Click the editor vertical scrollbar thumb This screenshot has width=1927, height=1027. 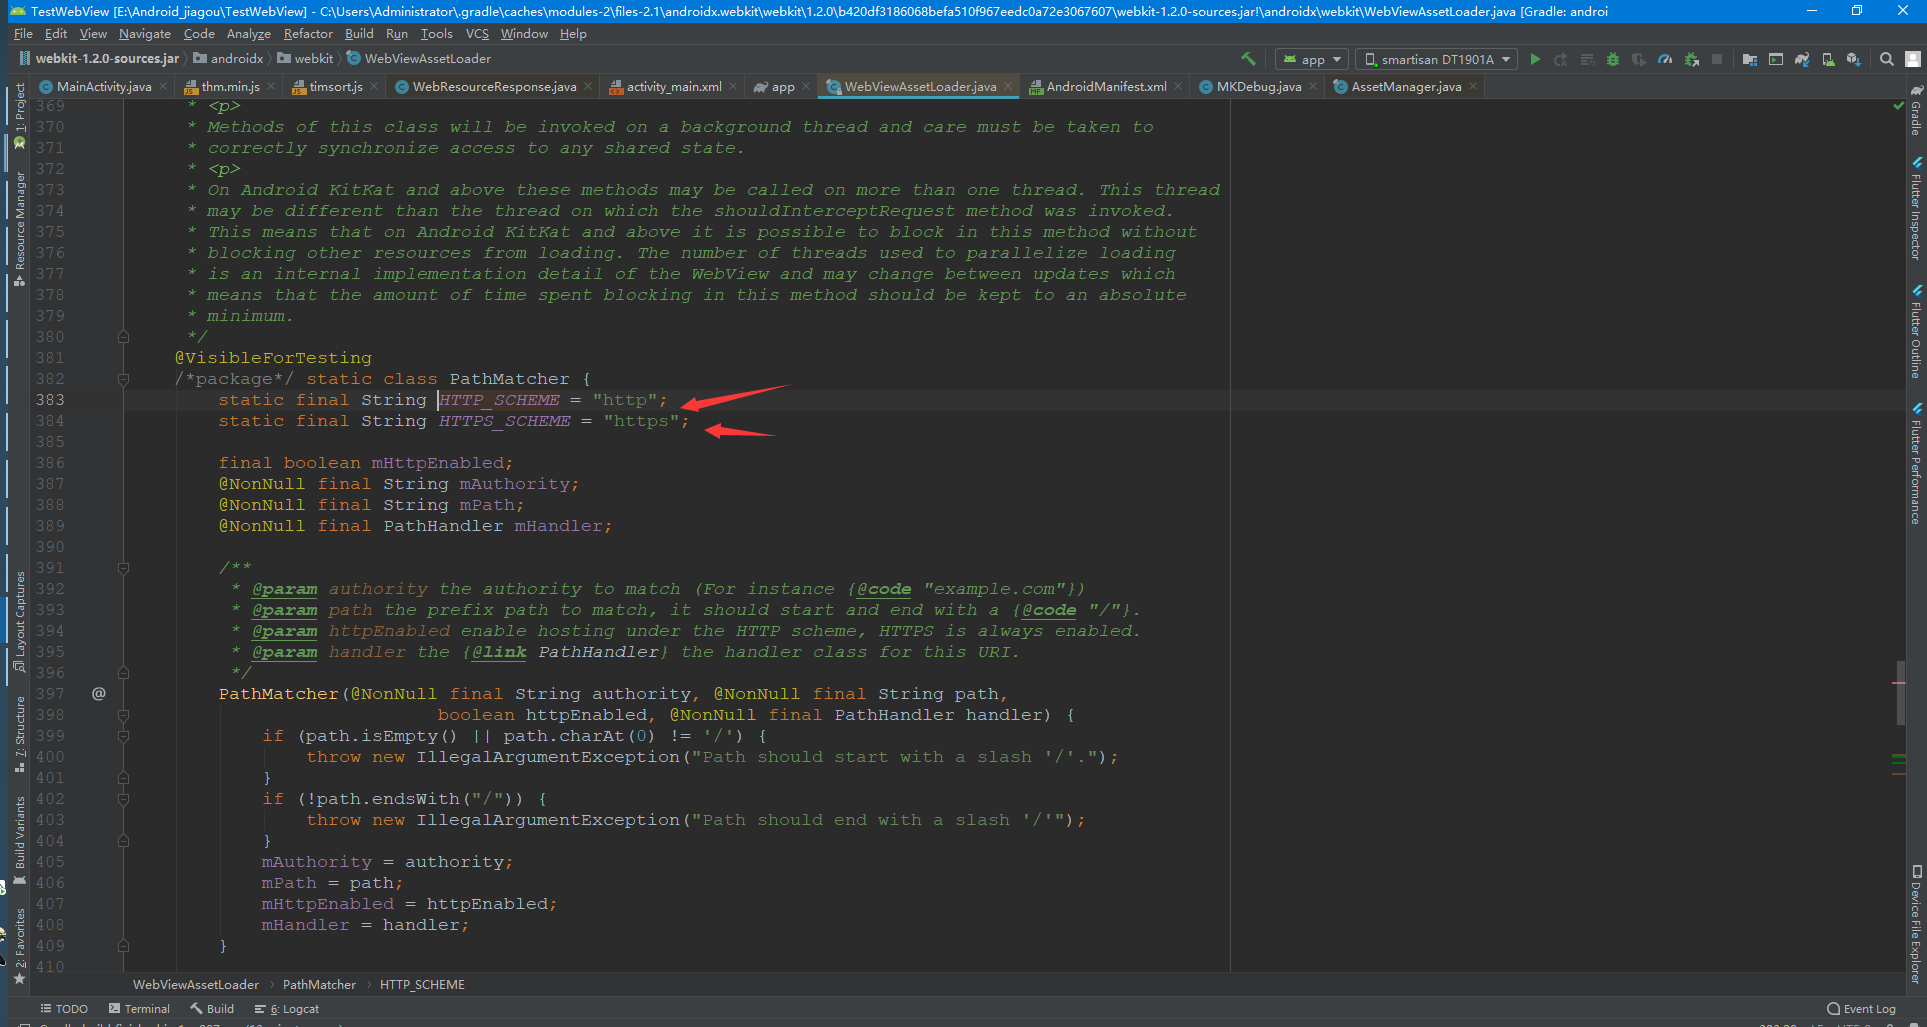(1899, 692)
